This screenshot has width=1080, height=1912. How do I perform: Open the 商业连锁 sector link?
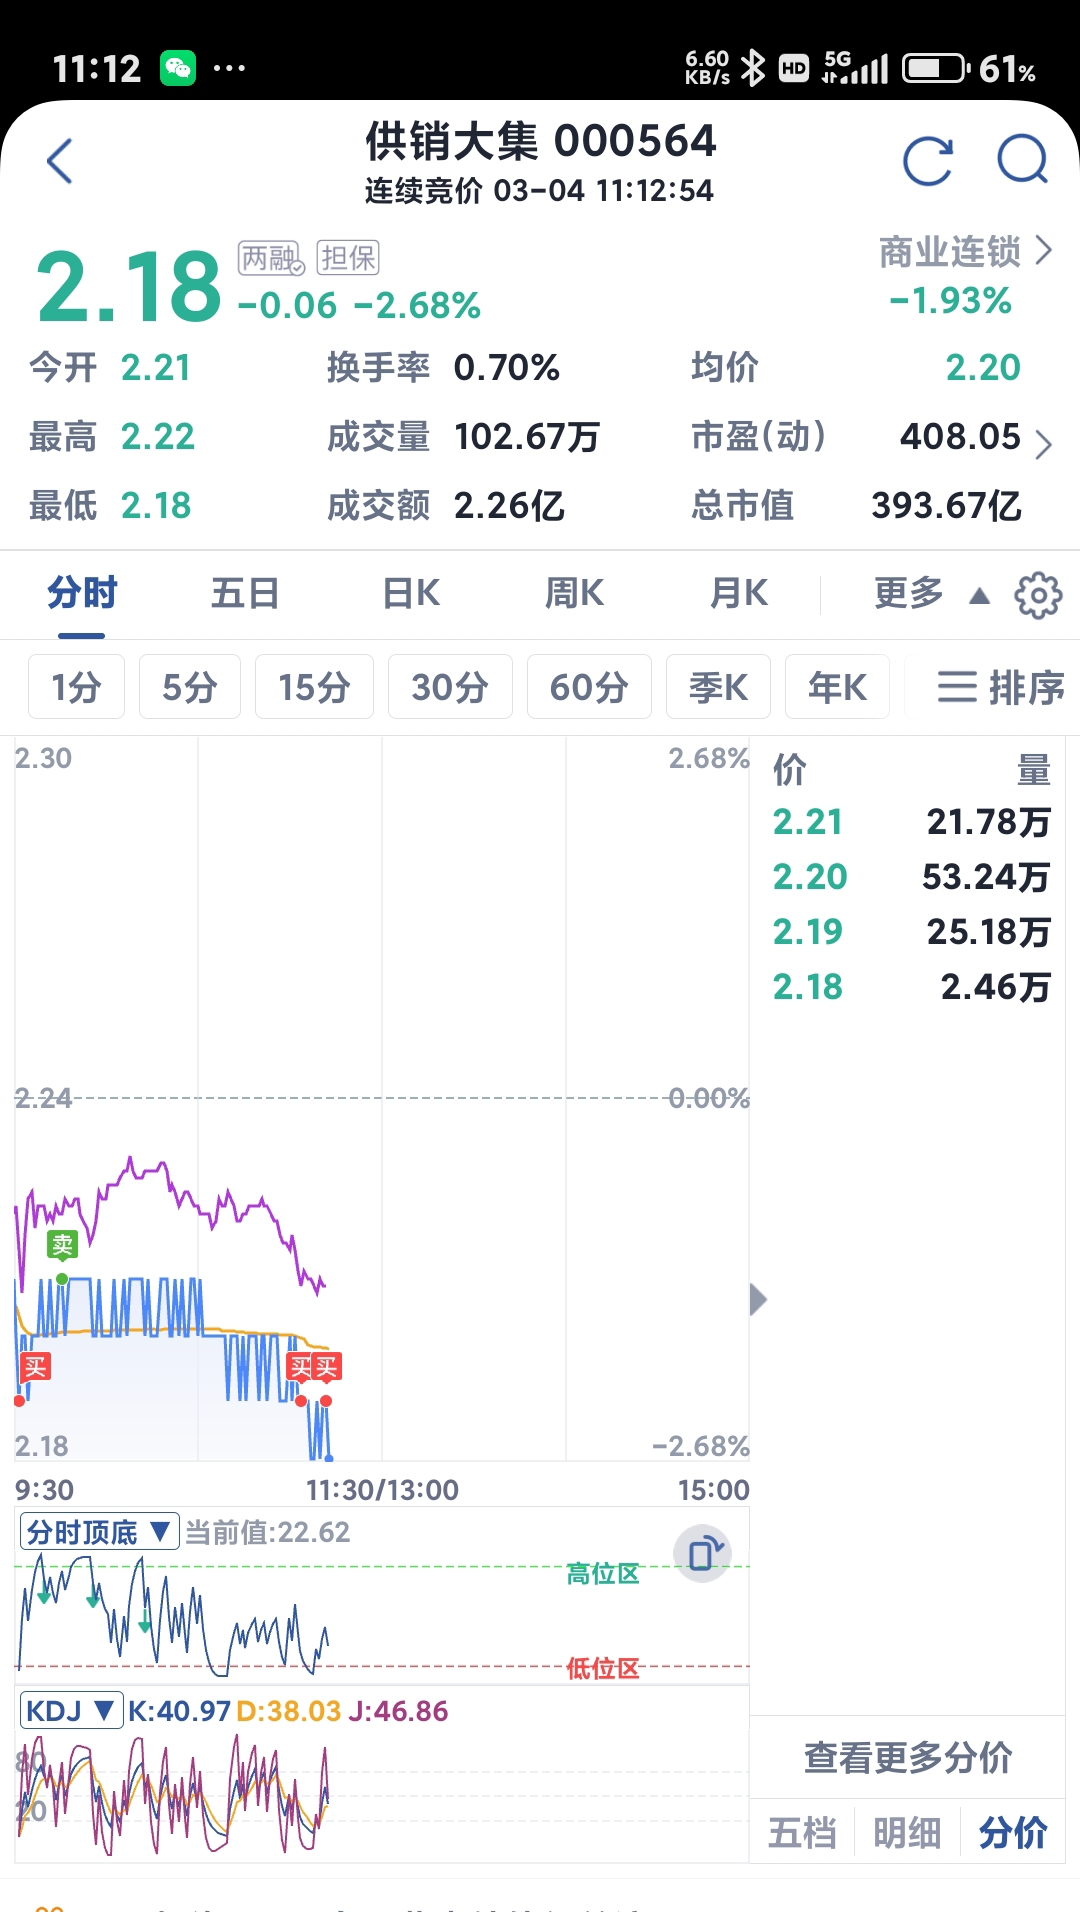point(965,252)
